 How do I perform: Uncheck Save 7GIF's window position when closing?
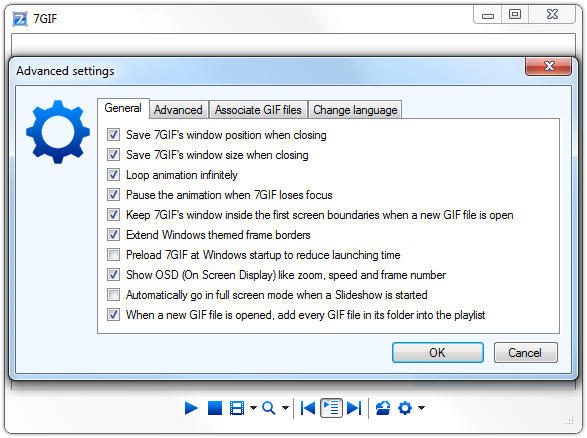113,134
